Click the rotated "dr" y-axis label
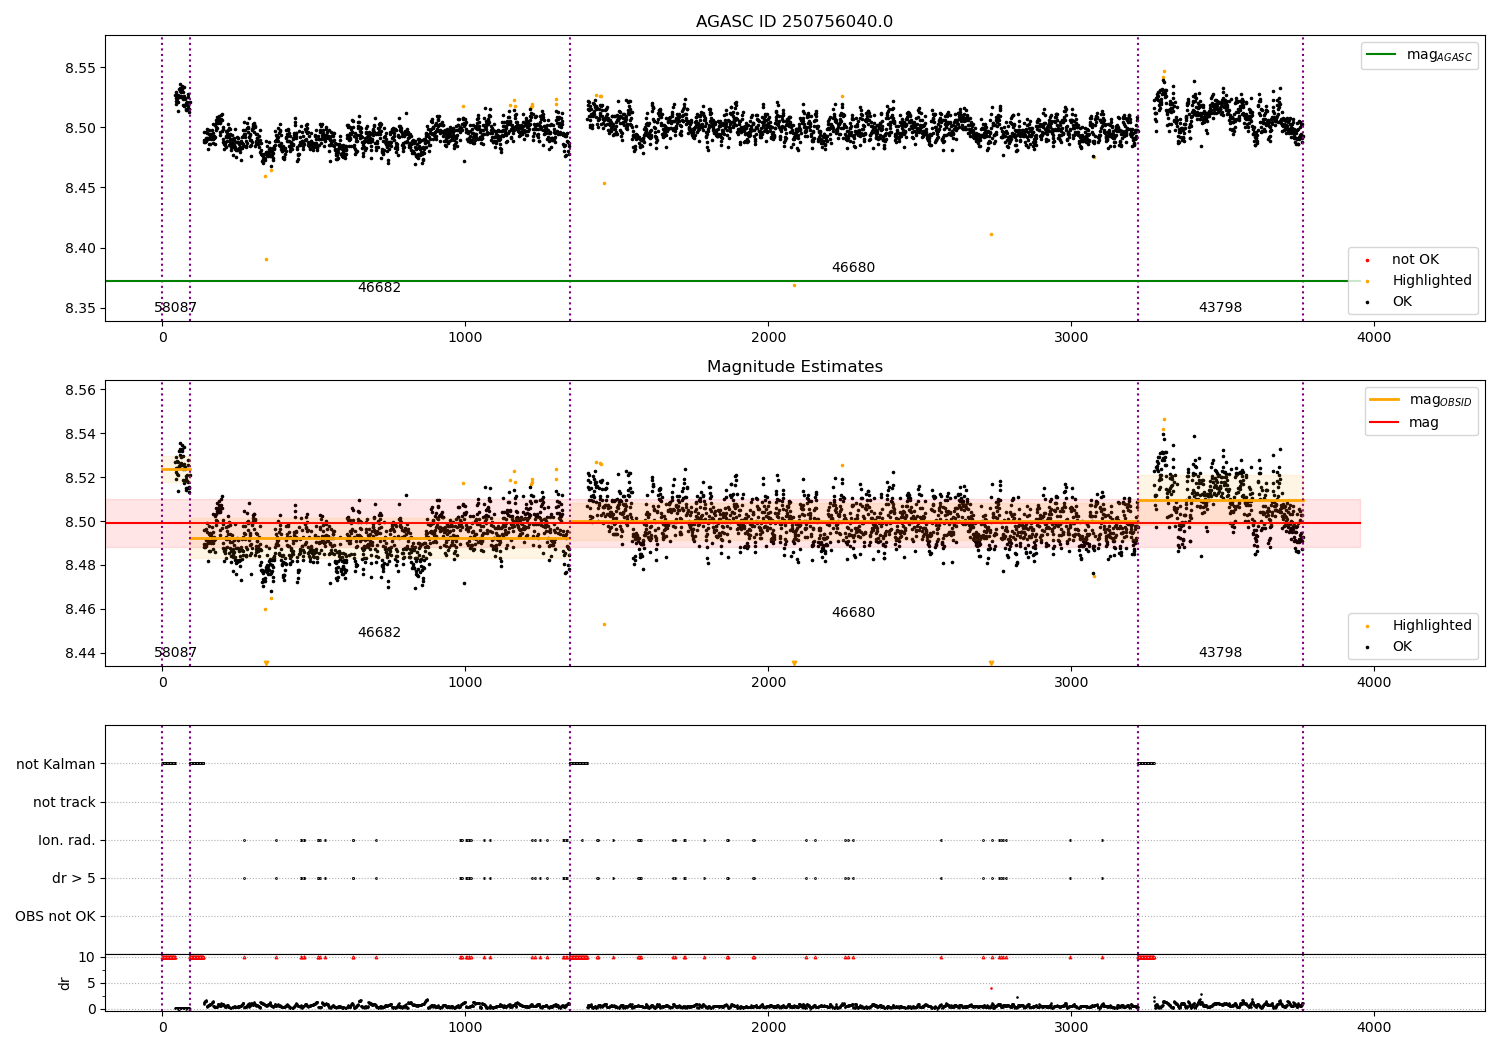This screenshot has width=1500, height=1050. [x=65, y=983]
